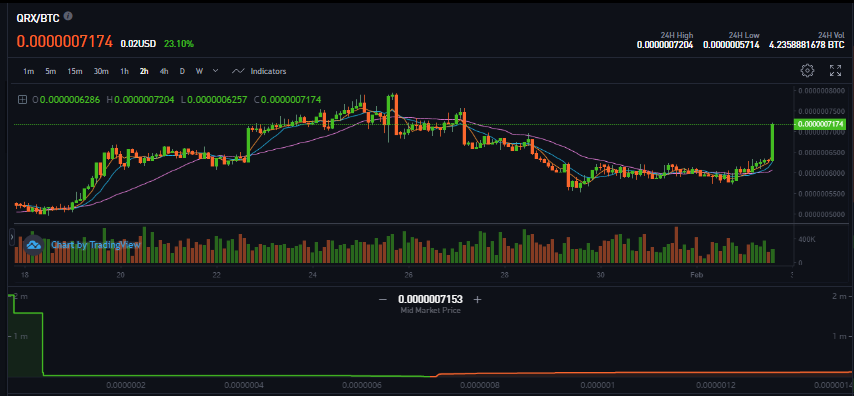Open the Indicators chart icon
The height and width of the screenshot is (396, 854).
[x=238, y=71]
